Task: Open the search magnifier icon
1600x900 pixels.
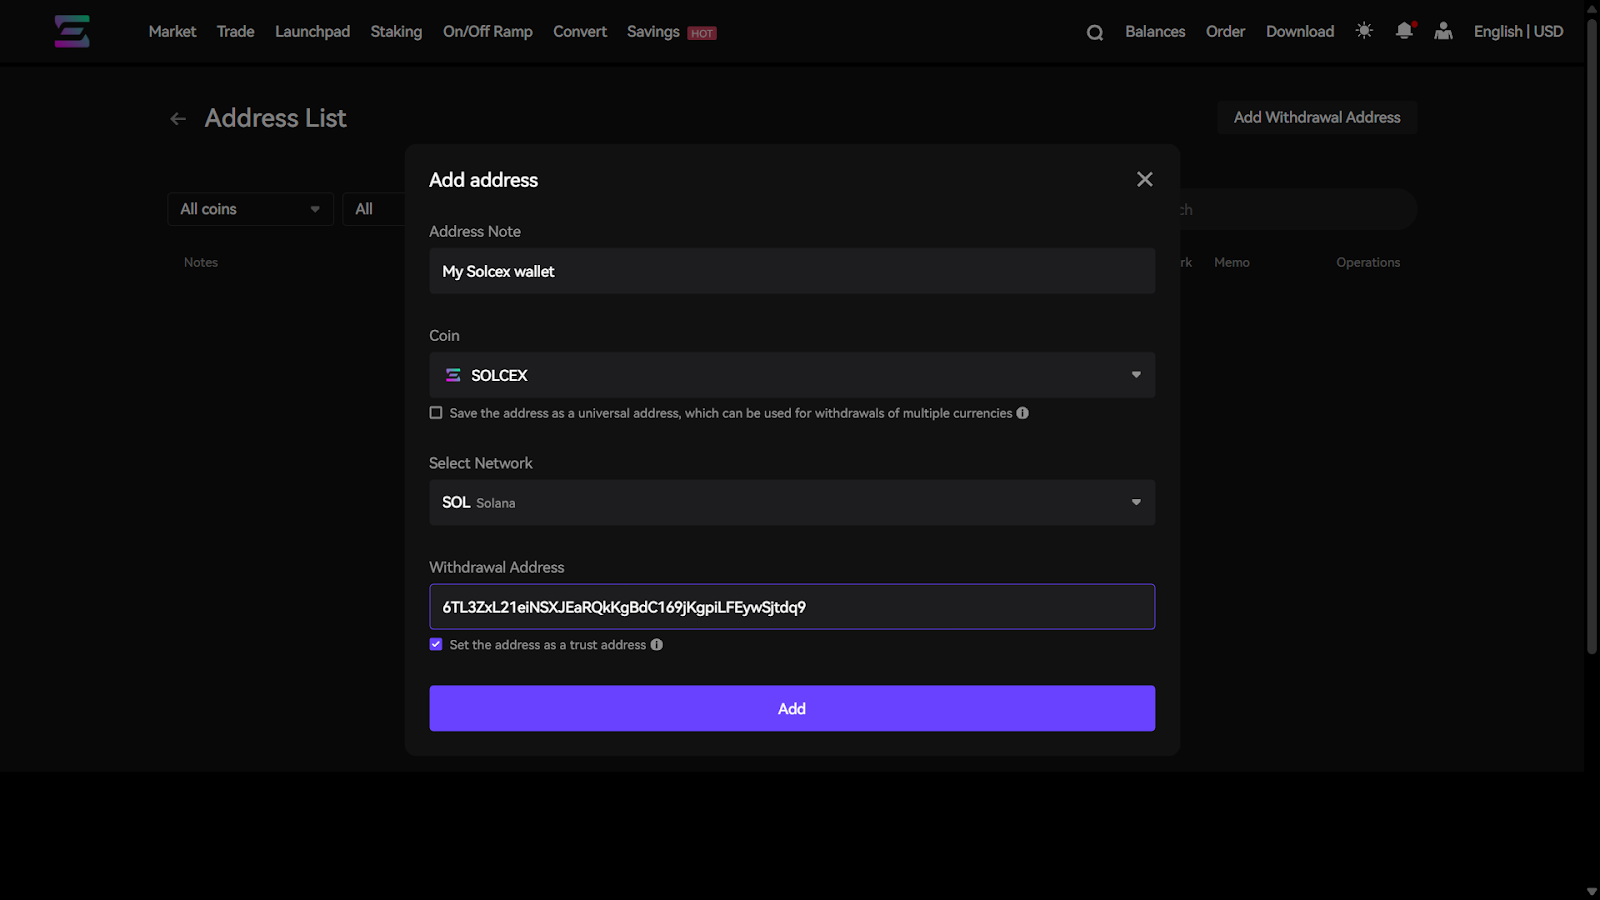Action: pos(1095,33)
